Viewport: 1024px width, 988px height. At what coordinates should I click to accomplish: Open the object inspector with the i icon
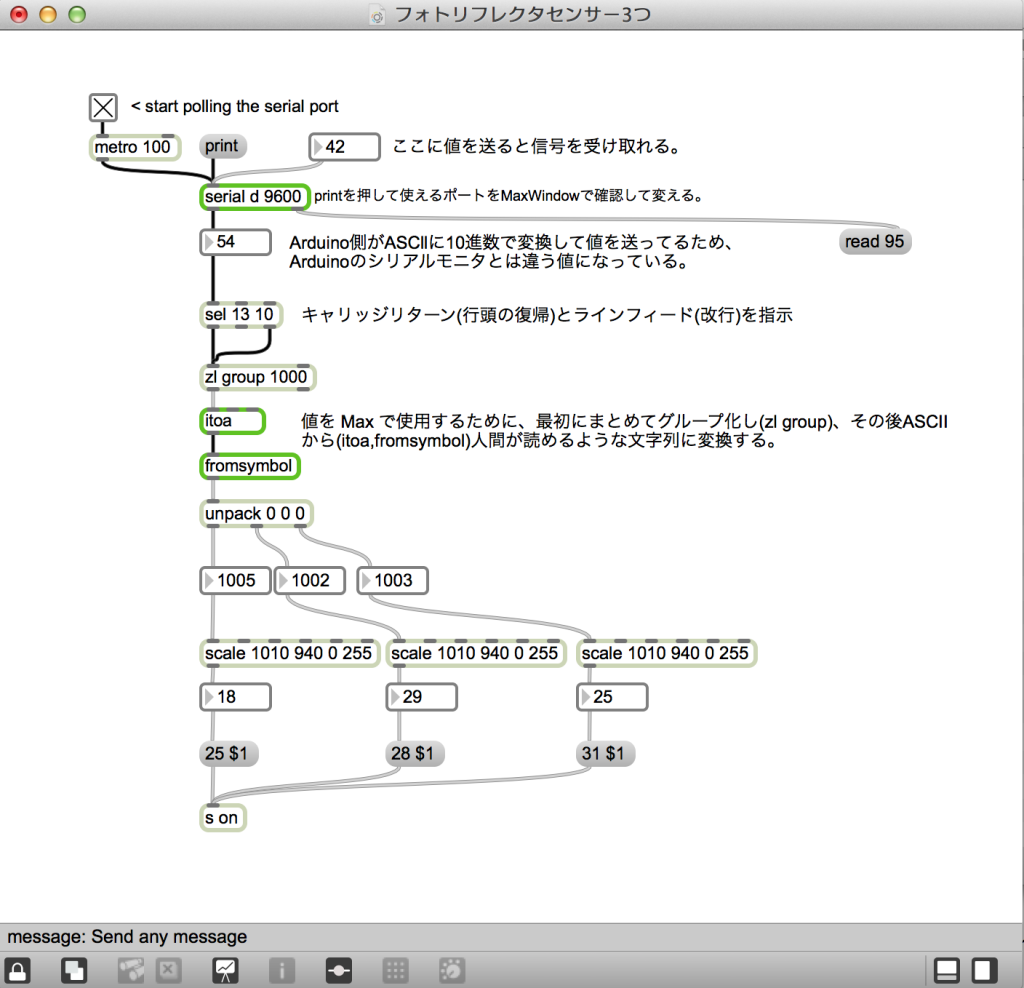[x=283, y=969]
